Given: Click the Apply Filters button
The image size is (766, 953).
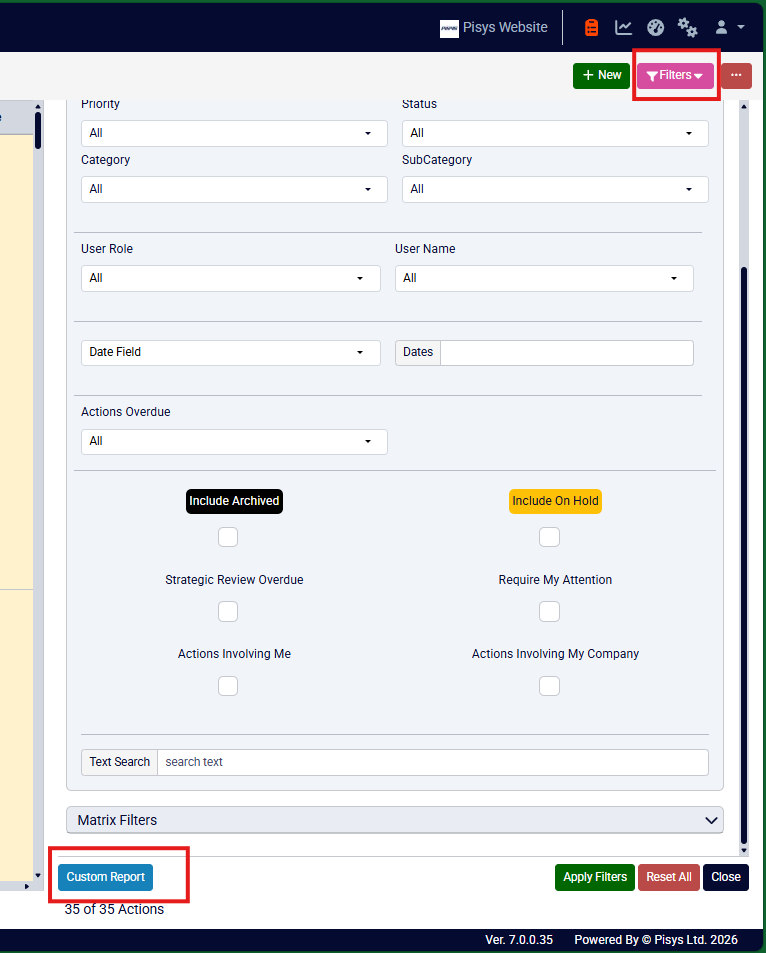Looking at the screenshot, I should pyautogui.click(x=595, y=877).
